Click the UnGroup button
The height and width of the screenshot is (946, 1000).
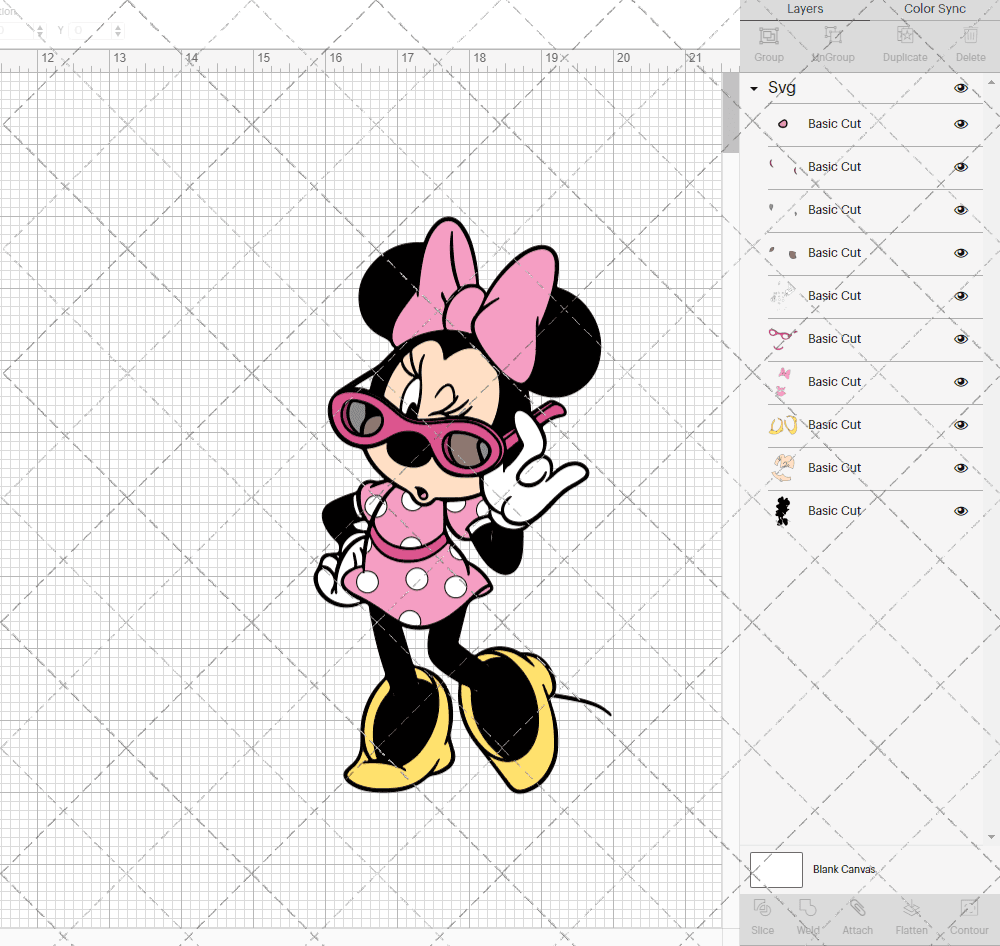point(833,43)
